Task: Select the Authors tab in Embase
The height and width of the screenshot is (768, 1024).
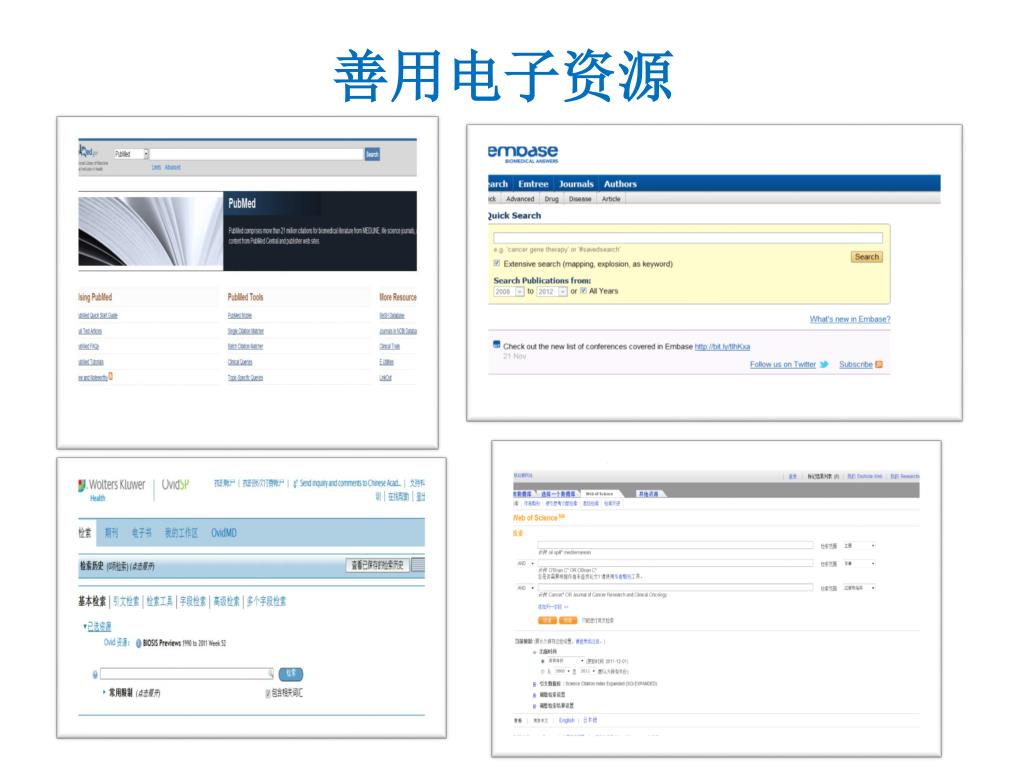Action: click(x=620, y=184)
